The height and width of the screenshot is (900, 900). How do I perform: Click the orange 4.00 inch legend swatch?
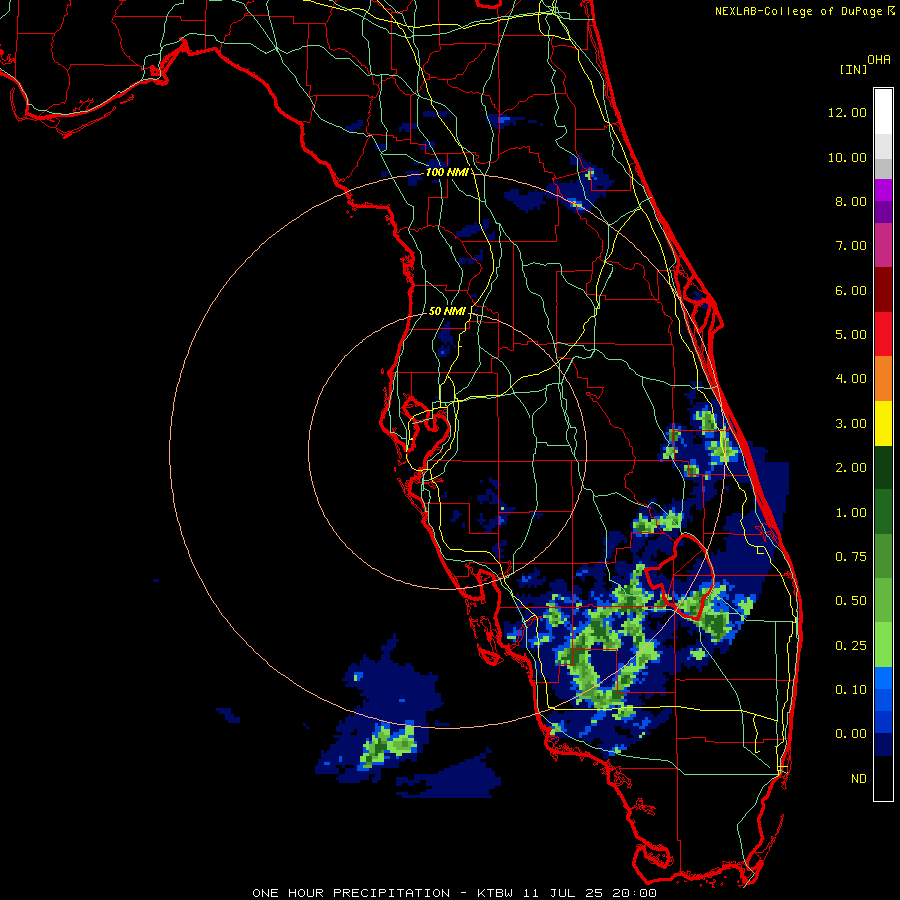click(x=883, y=379)
